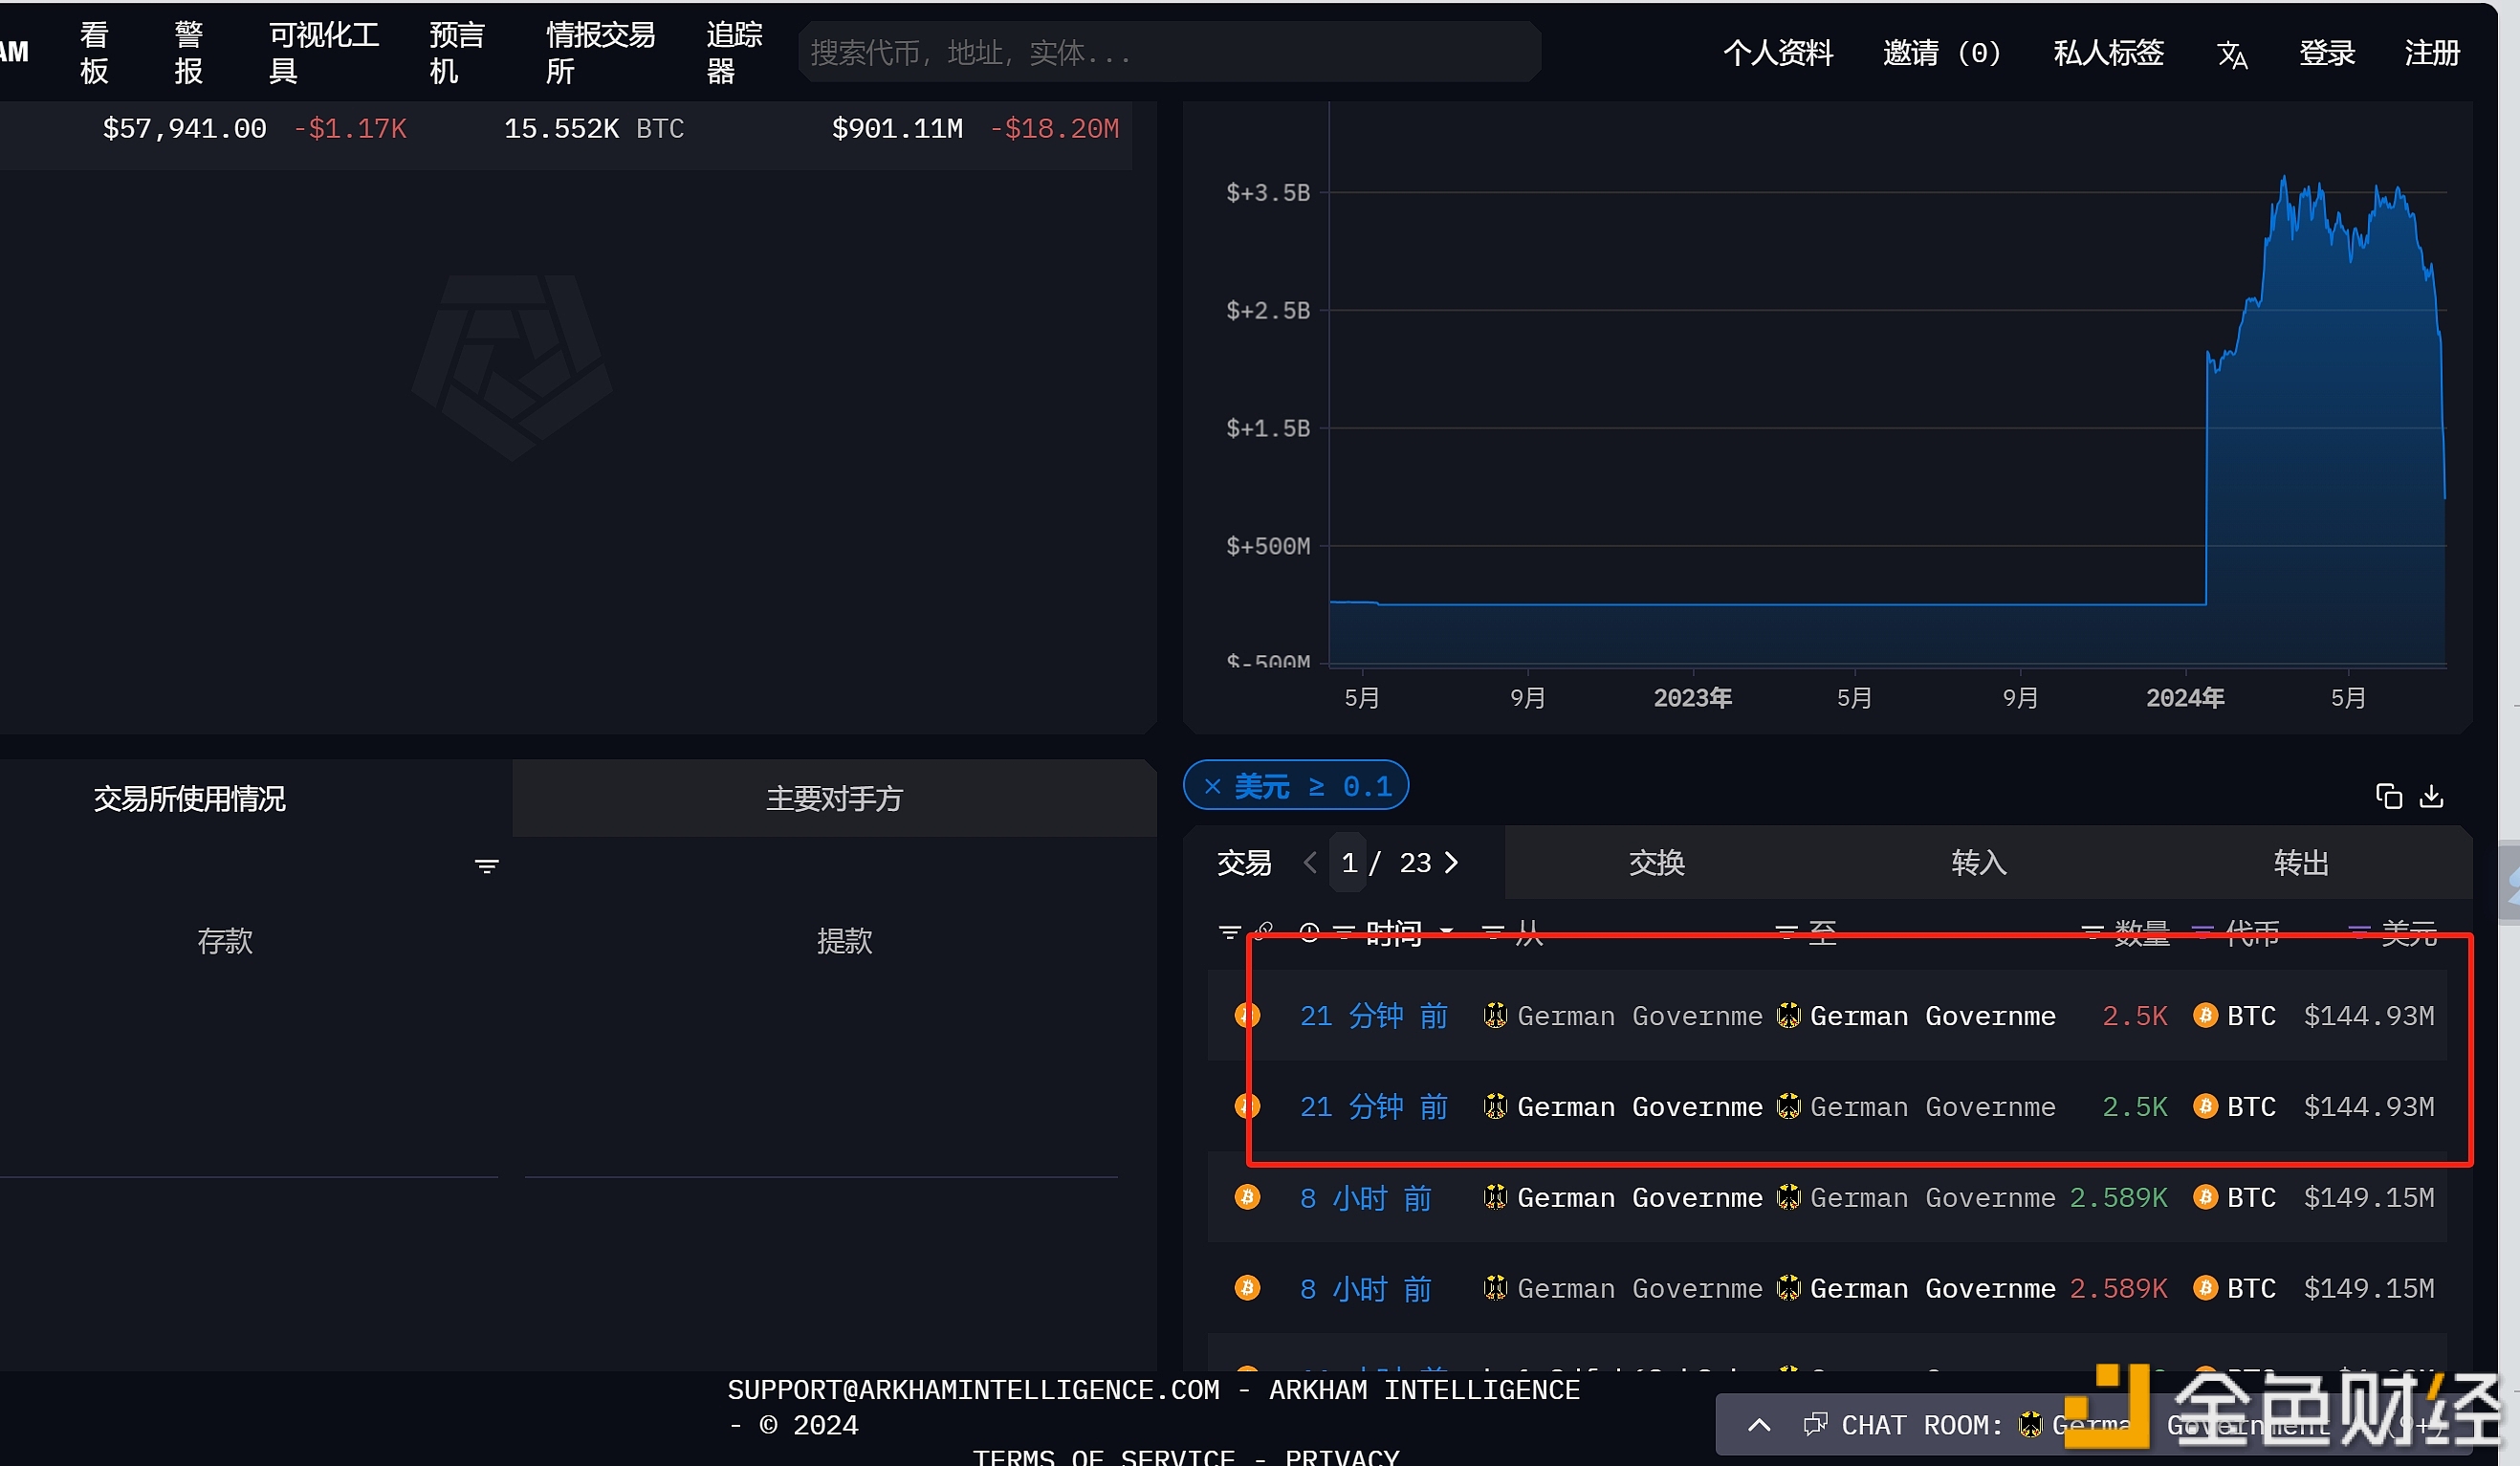2520x1466 pixels.
Task: Copy the transactions table with copy icon
Action: (2388, 796)
